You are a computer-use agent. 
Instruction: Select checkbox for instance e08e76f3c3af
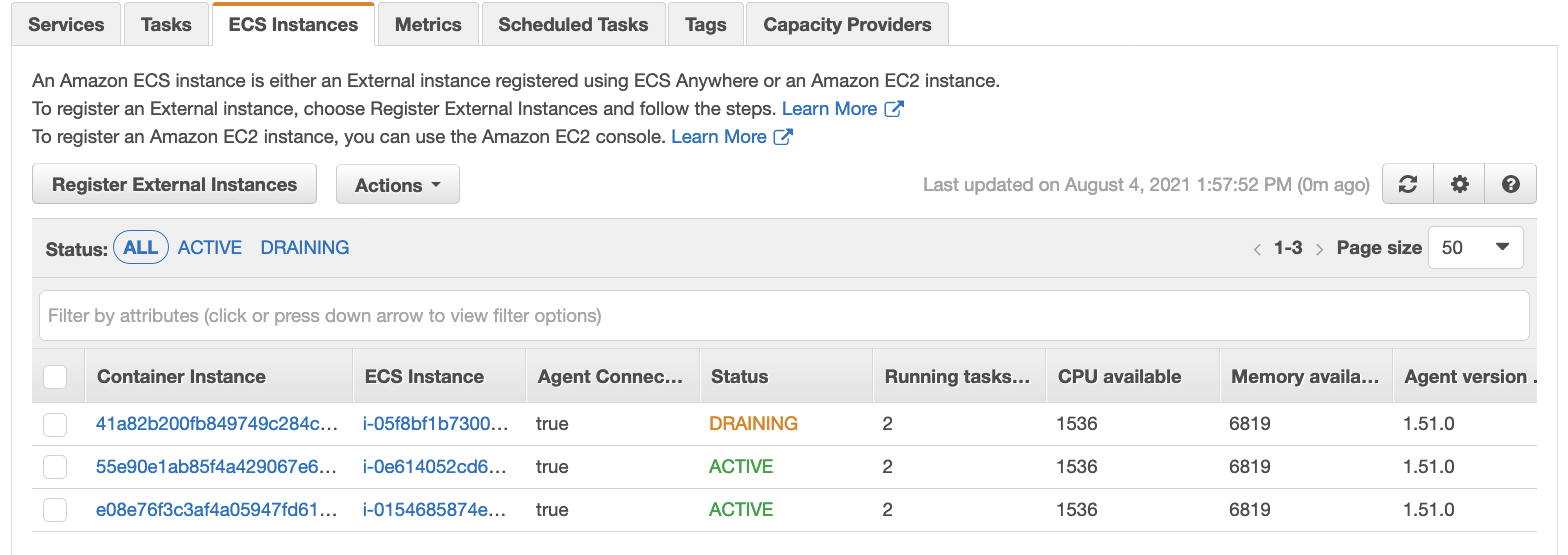[x=55, y=510]
